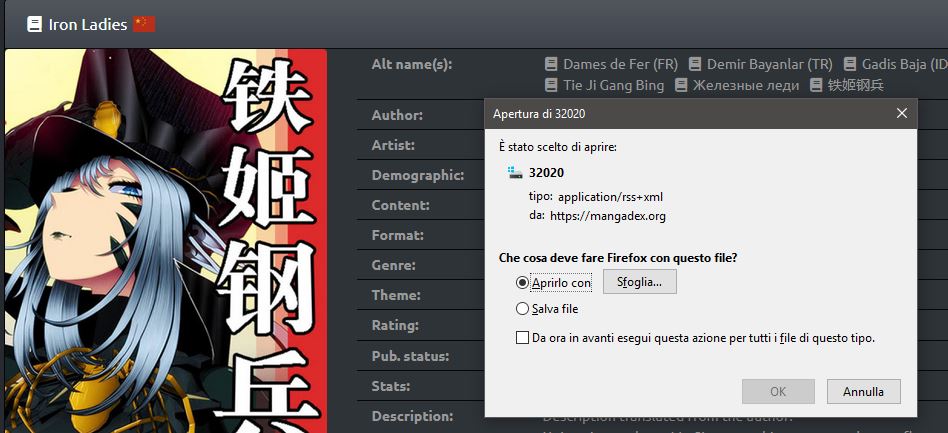The width and height of the screenshot is (948, 433).
Task: Click the Iron Ladies page title text
Action: (88, 24)
